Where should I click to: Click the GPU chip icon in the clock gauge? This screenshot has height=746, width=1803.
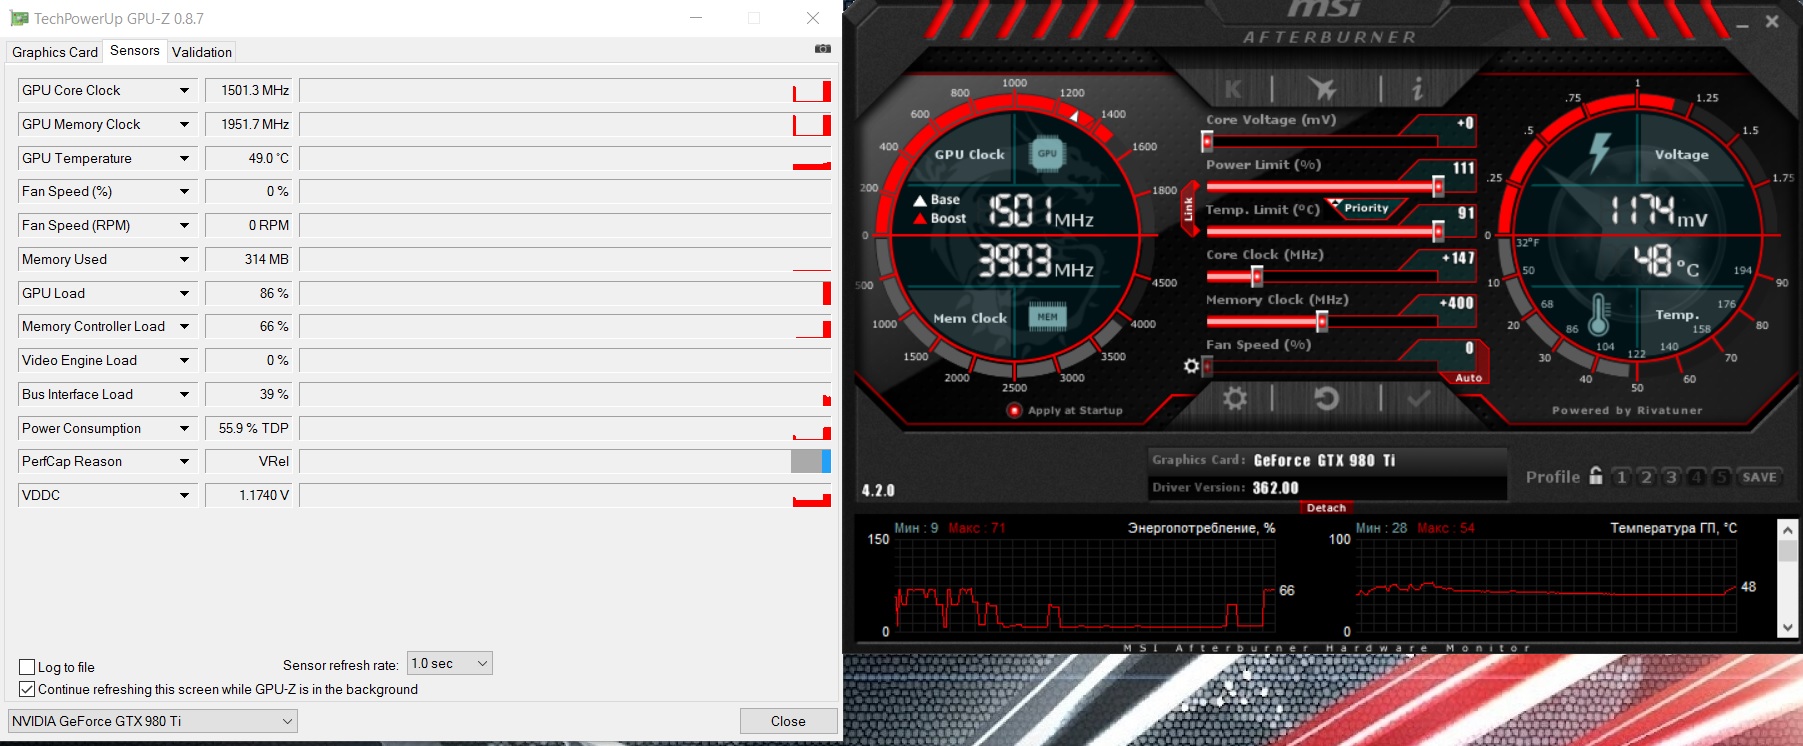pyautogui.click(x=1047, y=153)
